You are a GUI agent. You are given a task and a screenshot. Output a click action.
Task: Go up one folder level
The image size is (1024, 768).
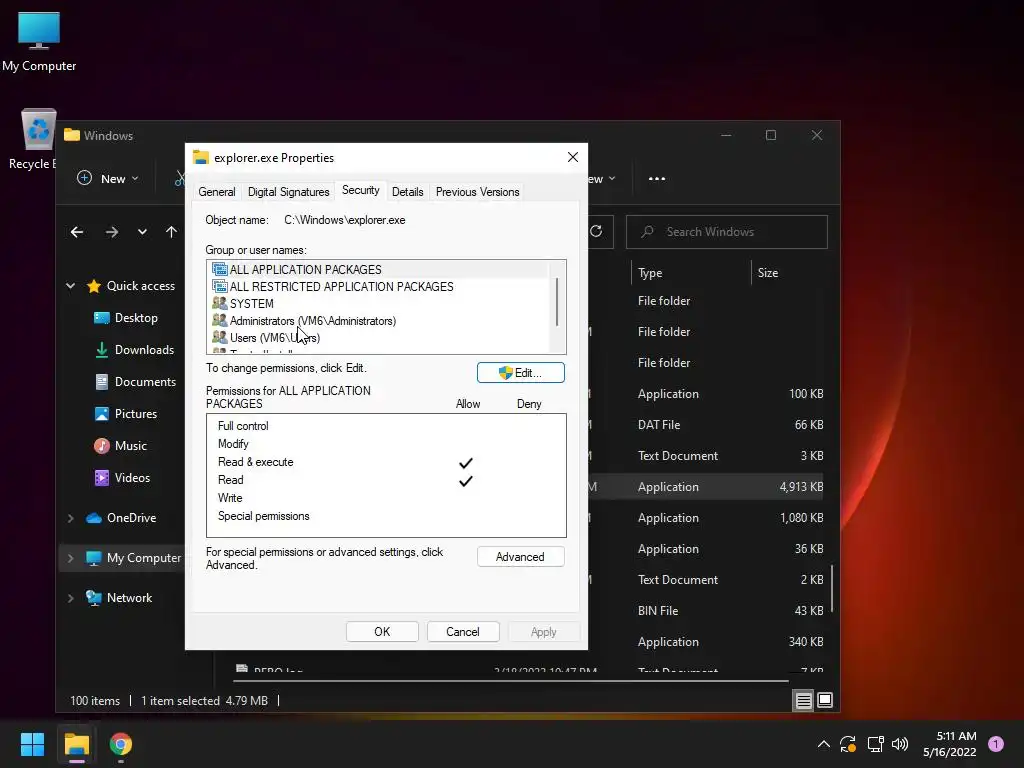(x=171, y=232)
